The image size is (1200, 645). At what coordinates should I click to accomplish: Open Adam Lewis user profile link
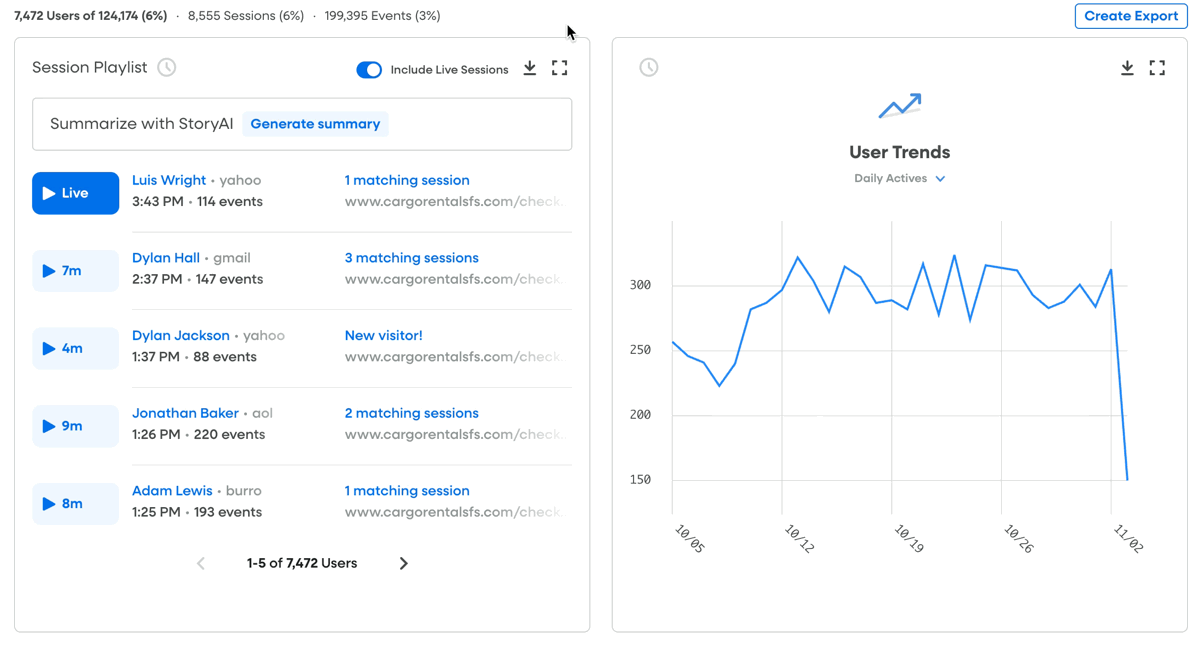coord(172,491)
